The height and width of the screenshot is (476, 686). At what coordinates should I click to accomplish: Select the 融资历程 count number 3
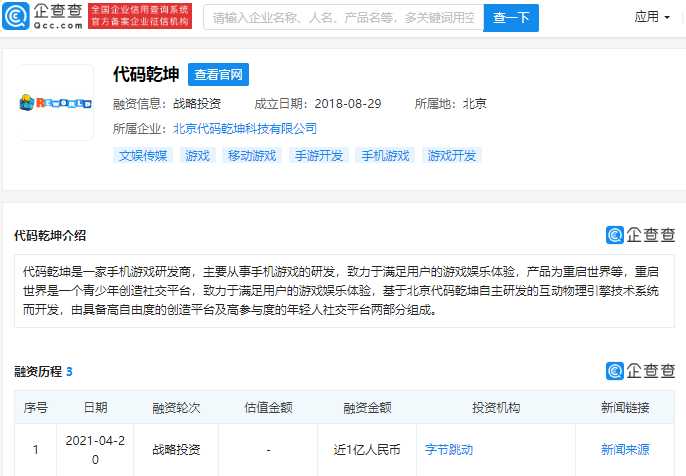click(69, 371)
